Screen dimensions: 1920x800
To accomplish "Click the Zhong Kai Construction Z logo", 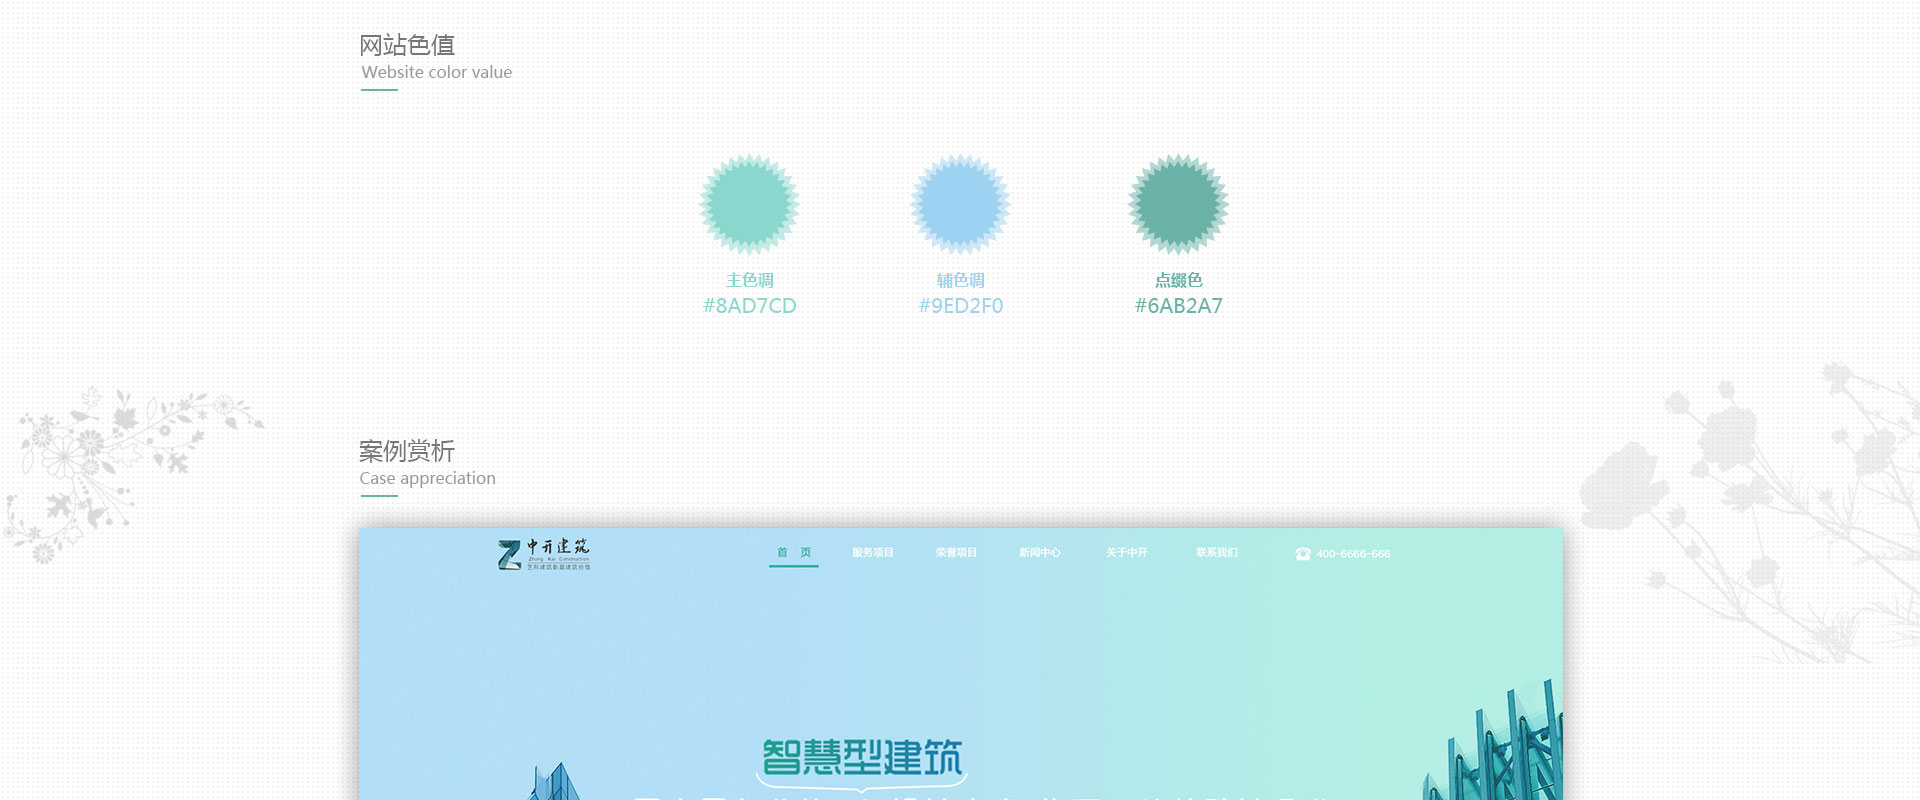I will click(510, 554).
